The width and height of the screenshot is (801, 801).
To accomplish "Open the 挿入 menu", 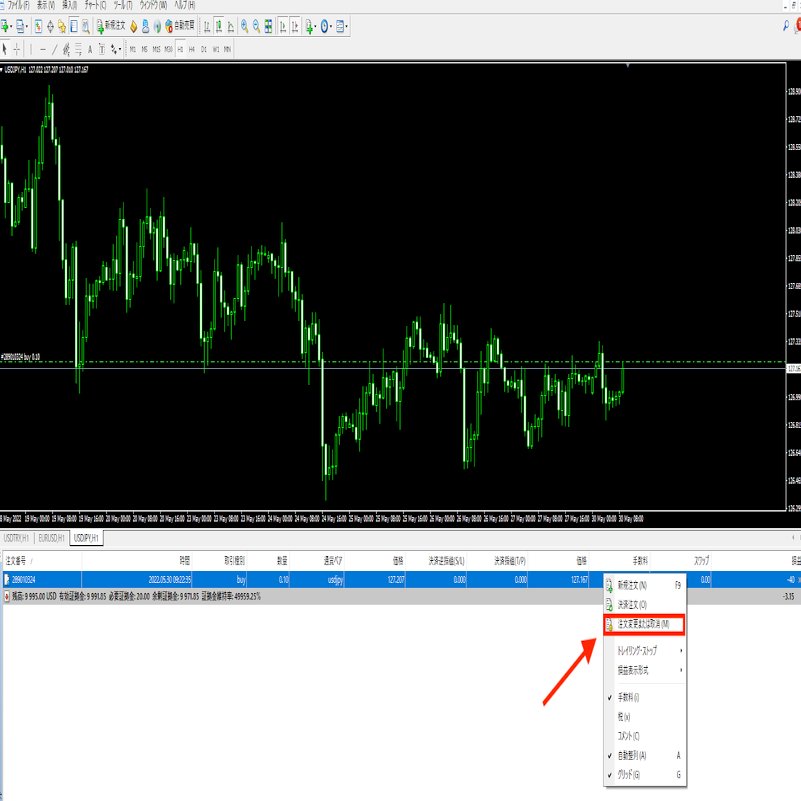I will (x=69, y=6).
